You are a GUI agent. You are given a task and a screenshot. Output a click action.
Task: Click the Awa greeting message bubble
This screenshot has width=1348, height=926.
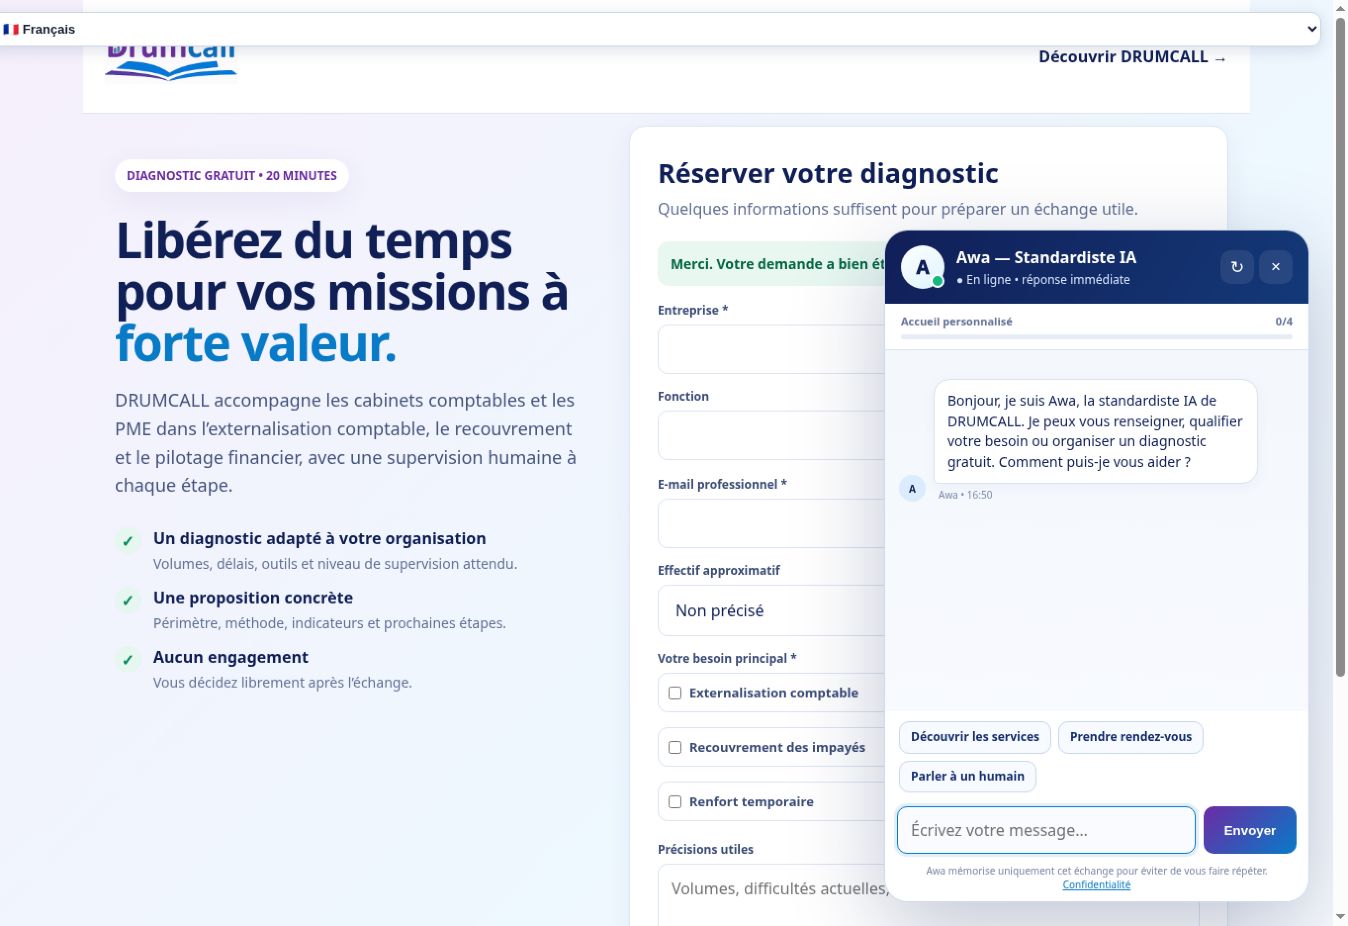[1095, 431]
